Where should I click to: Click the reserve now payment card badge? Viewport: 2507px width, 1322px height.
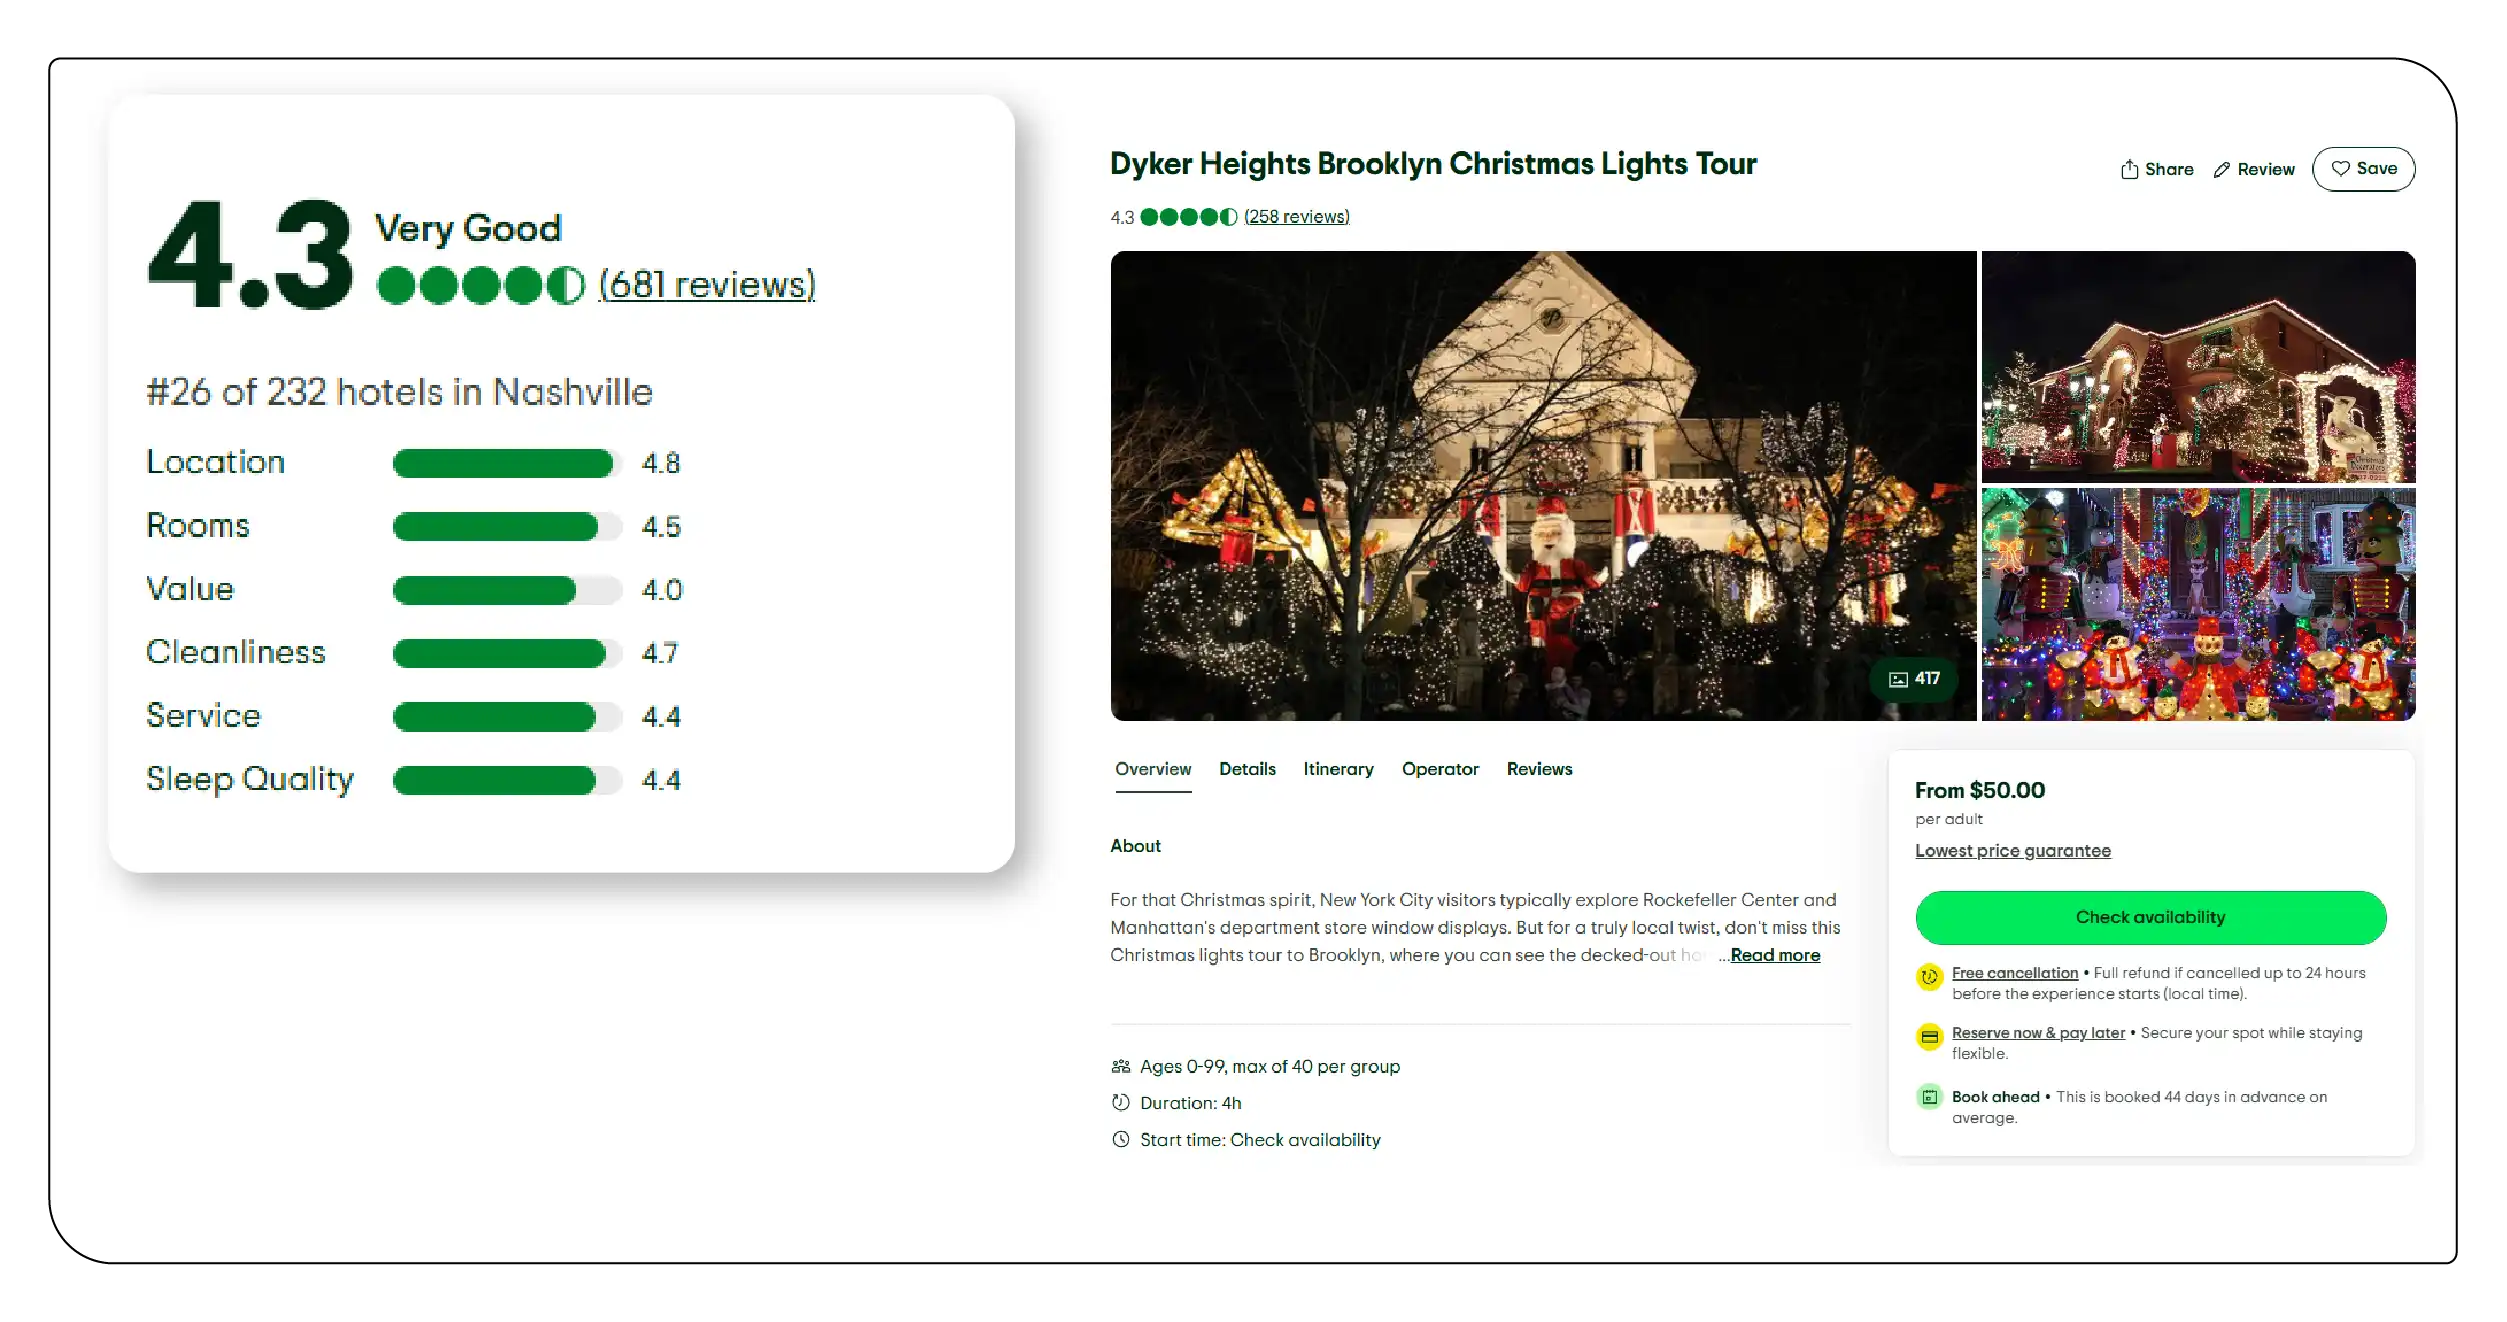click(x=1929, y=1038)
